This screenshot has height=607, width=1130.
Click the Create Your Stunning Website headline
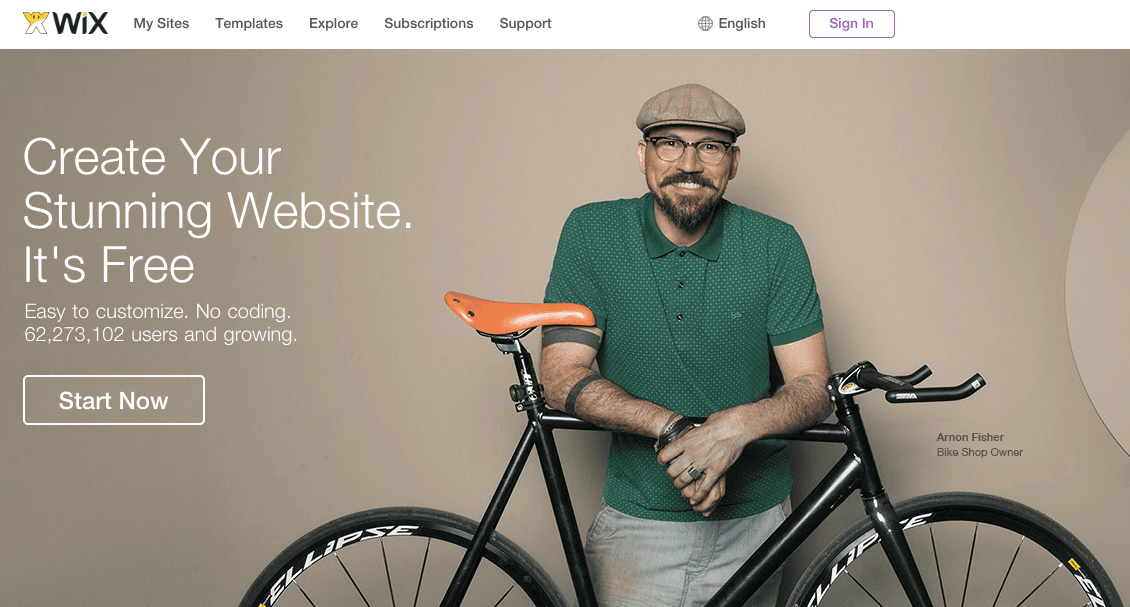click(x=218, y=211)
